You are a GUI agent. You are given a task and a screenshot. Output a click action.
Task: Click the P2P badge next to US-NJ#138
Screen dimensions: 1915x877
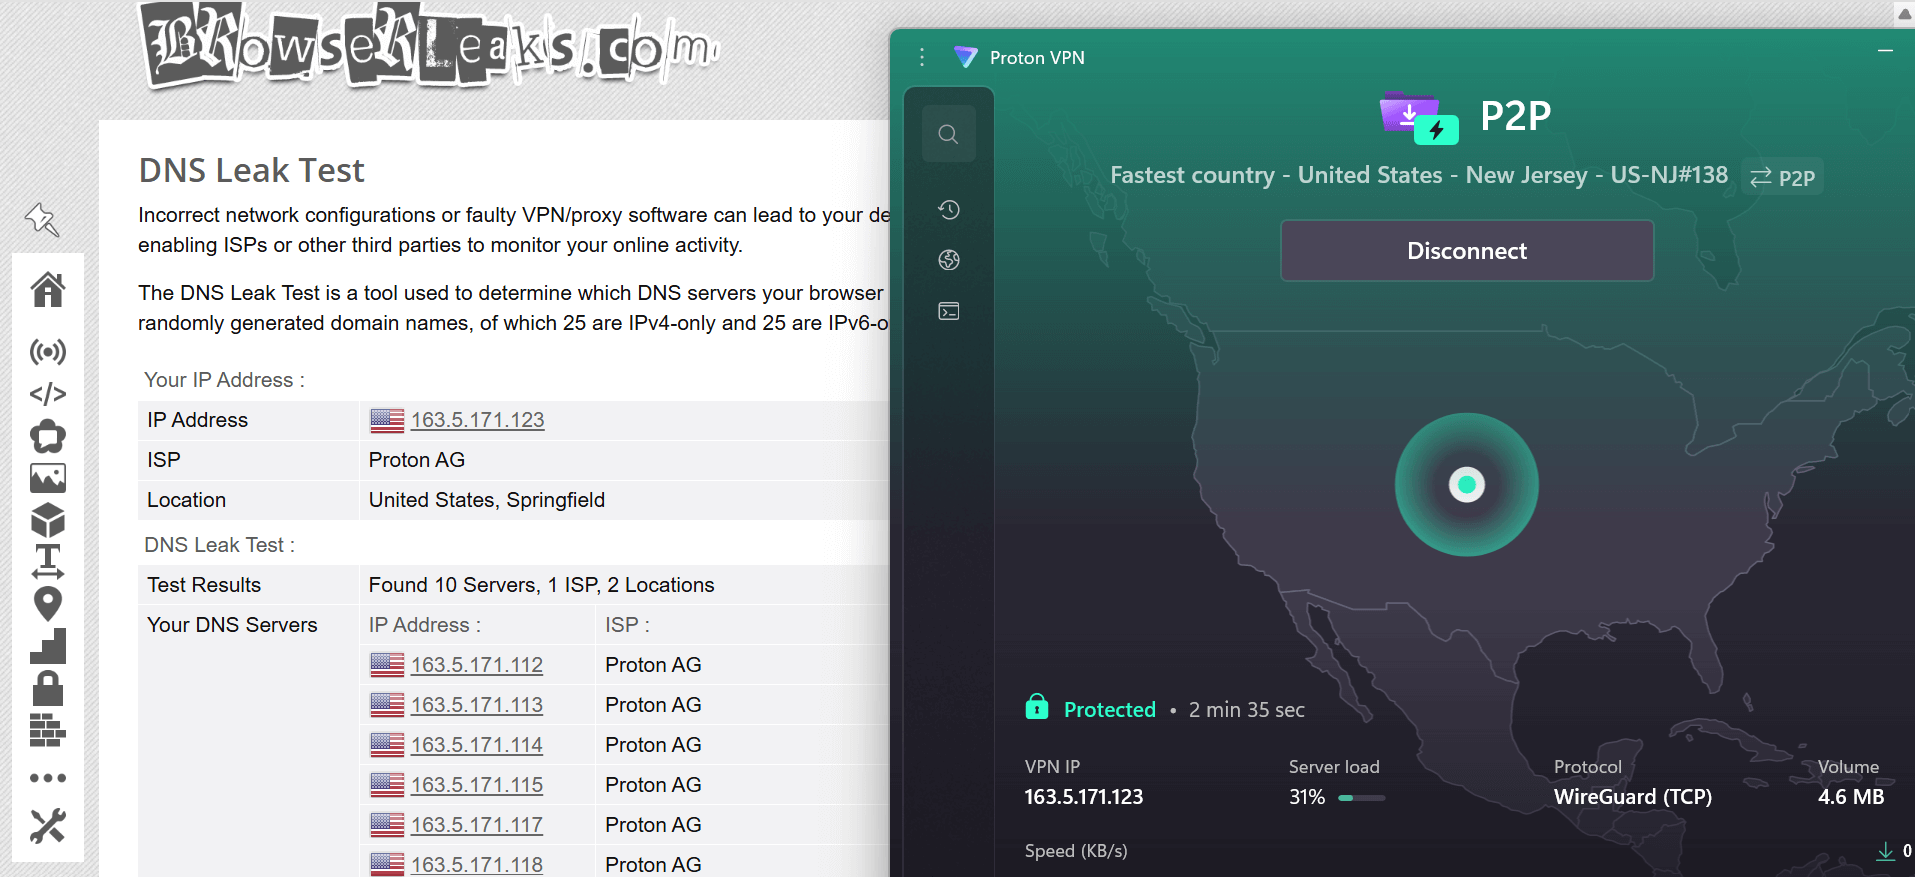1782,177
